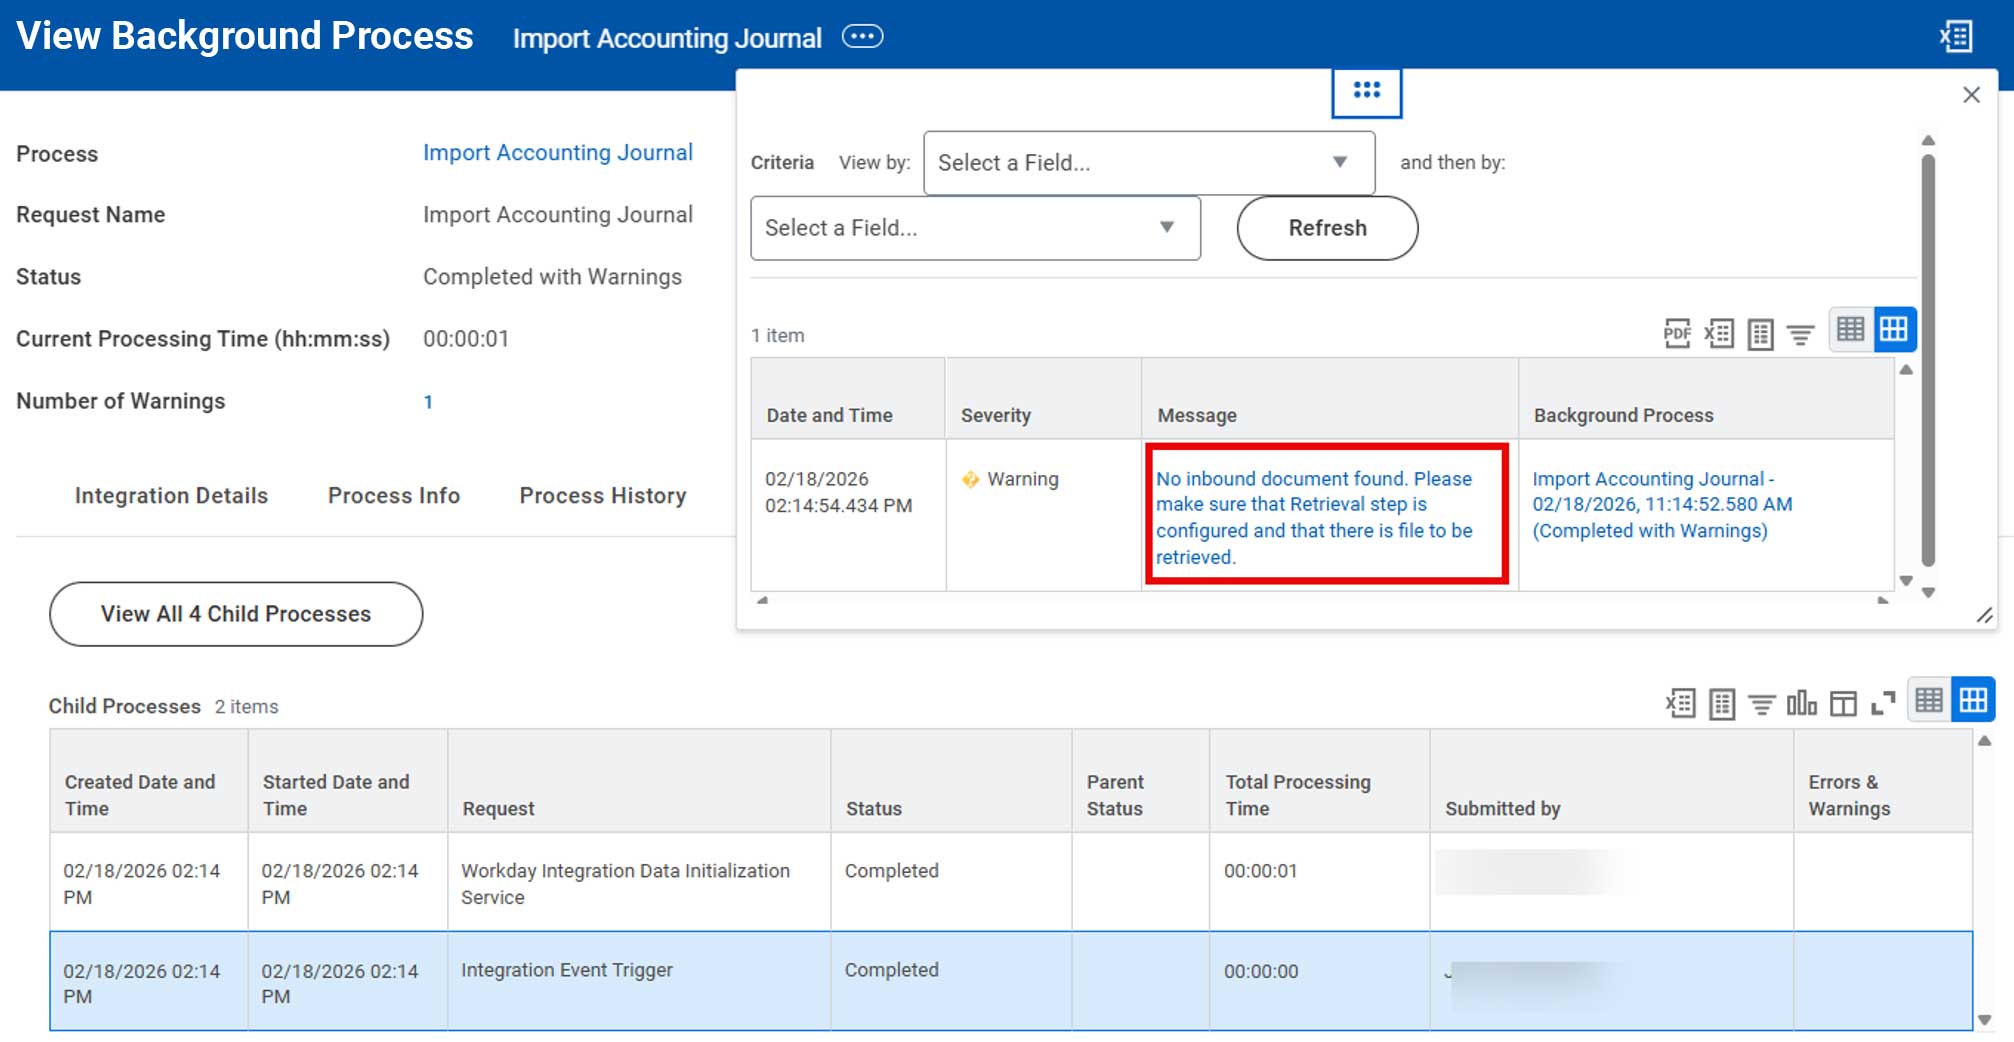Open printable version of Child Processes table
Viewport: 2014px width, 1042px height.
point(1721,703)
